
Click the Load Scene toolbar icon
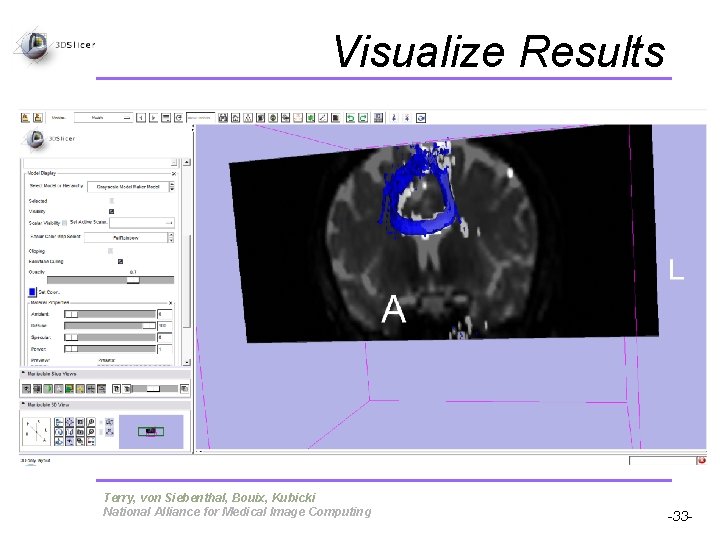point(25,118)
